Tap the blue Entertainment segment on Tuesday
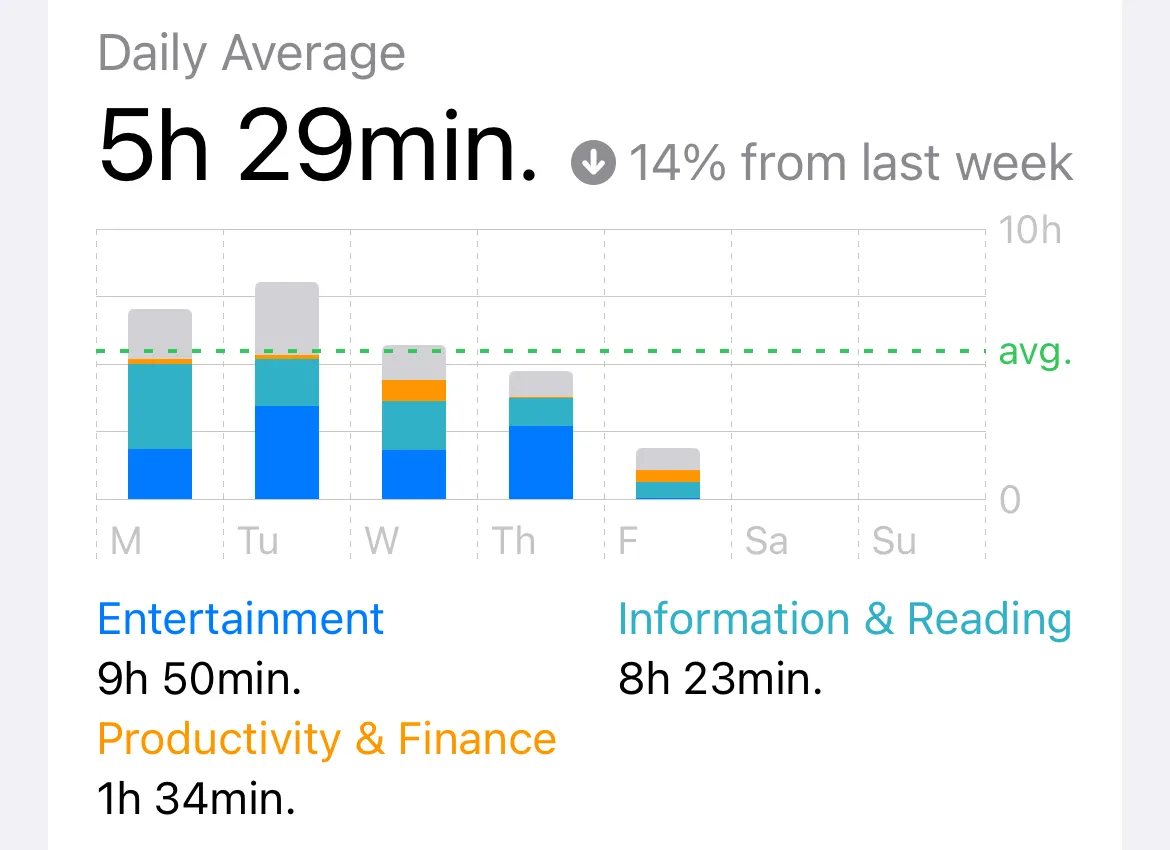 point(287,452)
